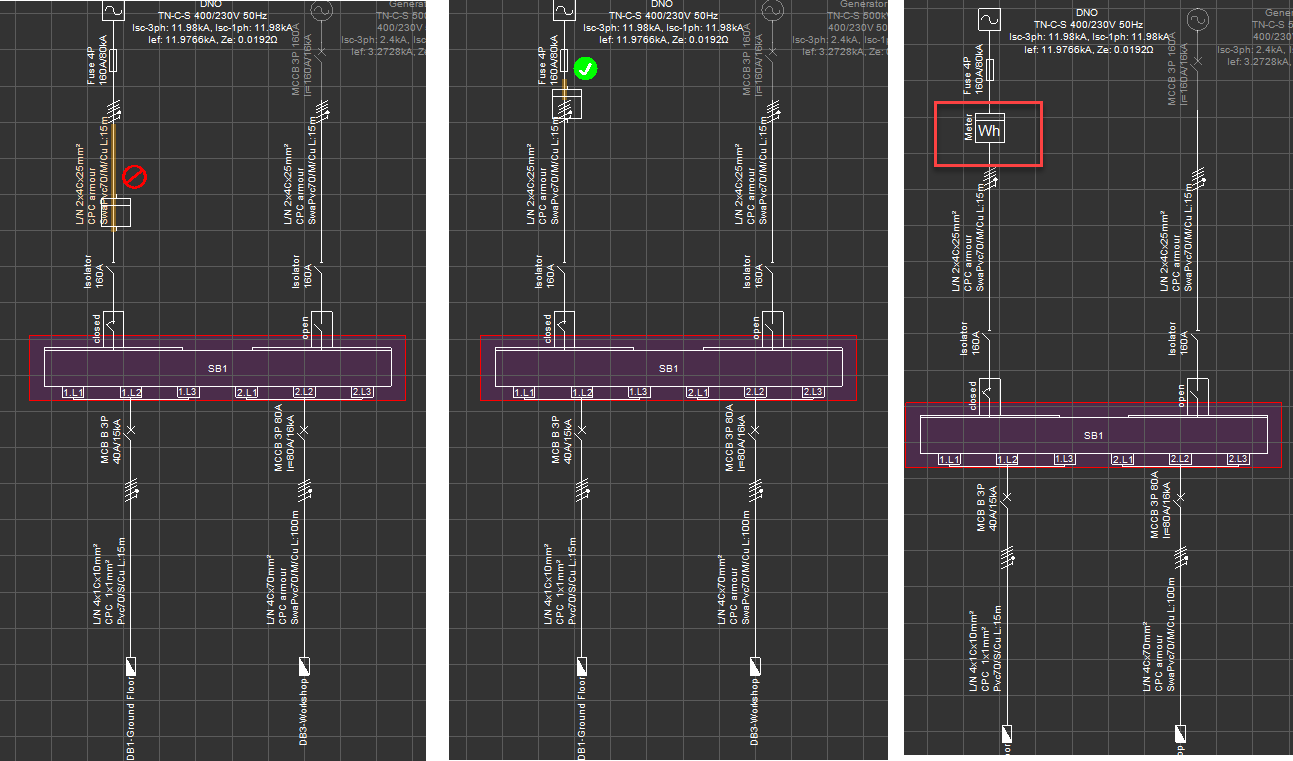Click terminal 2.L3 on SB1 in left diagram
The width and height of the screenshot is (1293, 761).
point(363,390)
